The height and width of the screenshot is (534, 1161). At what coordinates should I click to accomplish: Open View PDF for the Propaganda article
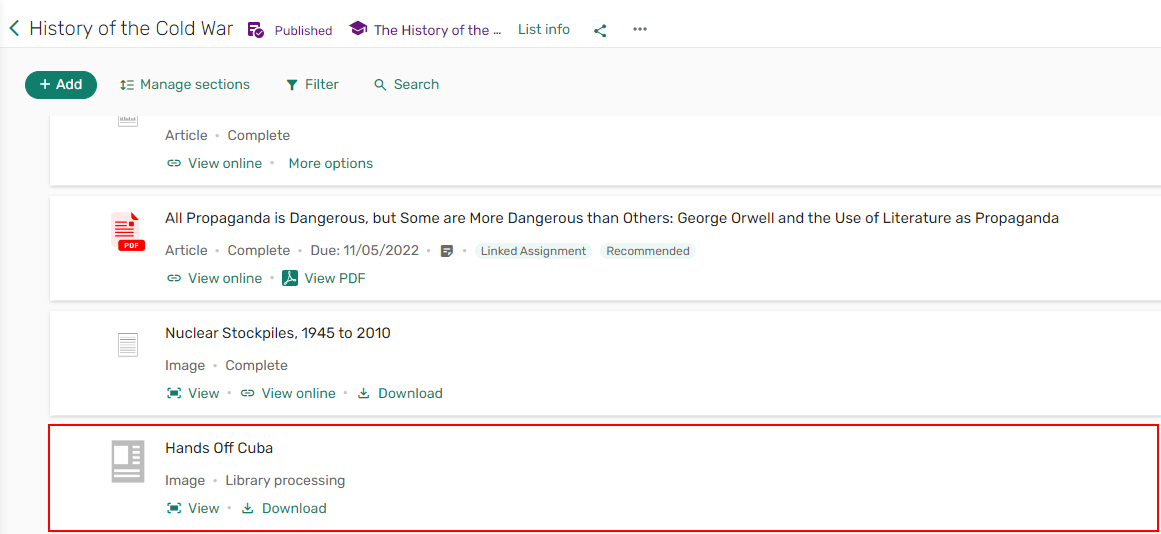click(324, 278)
